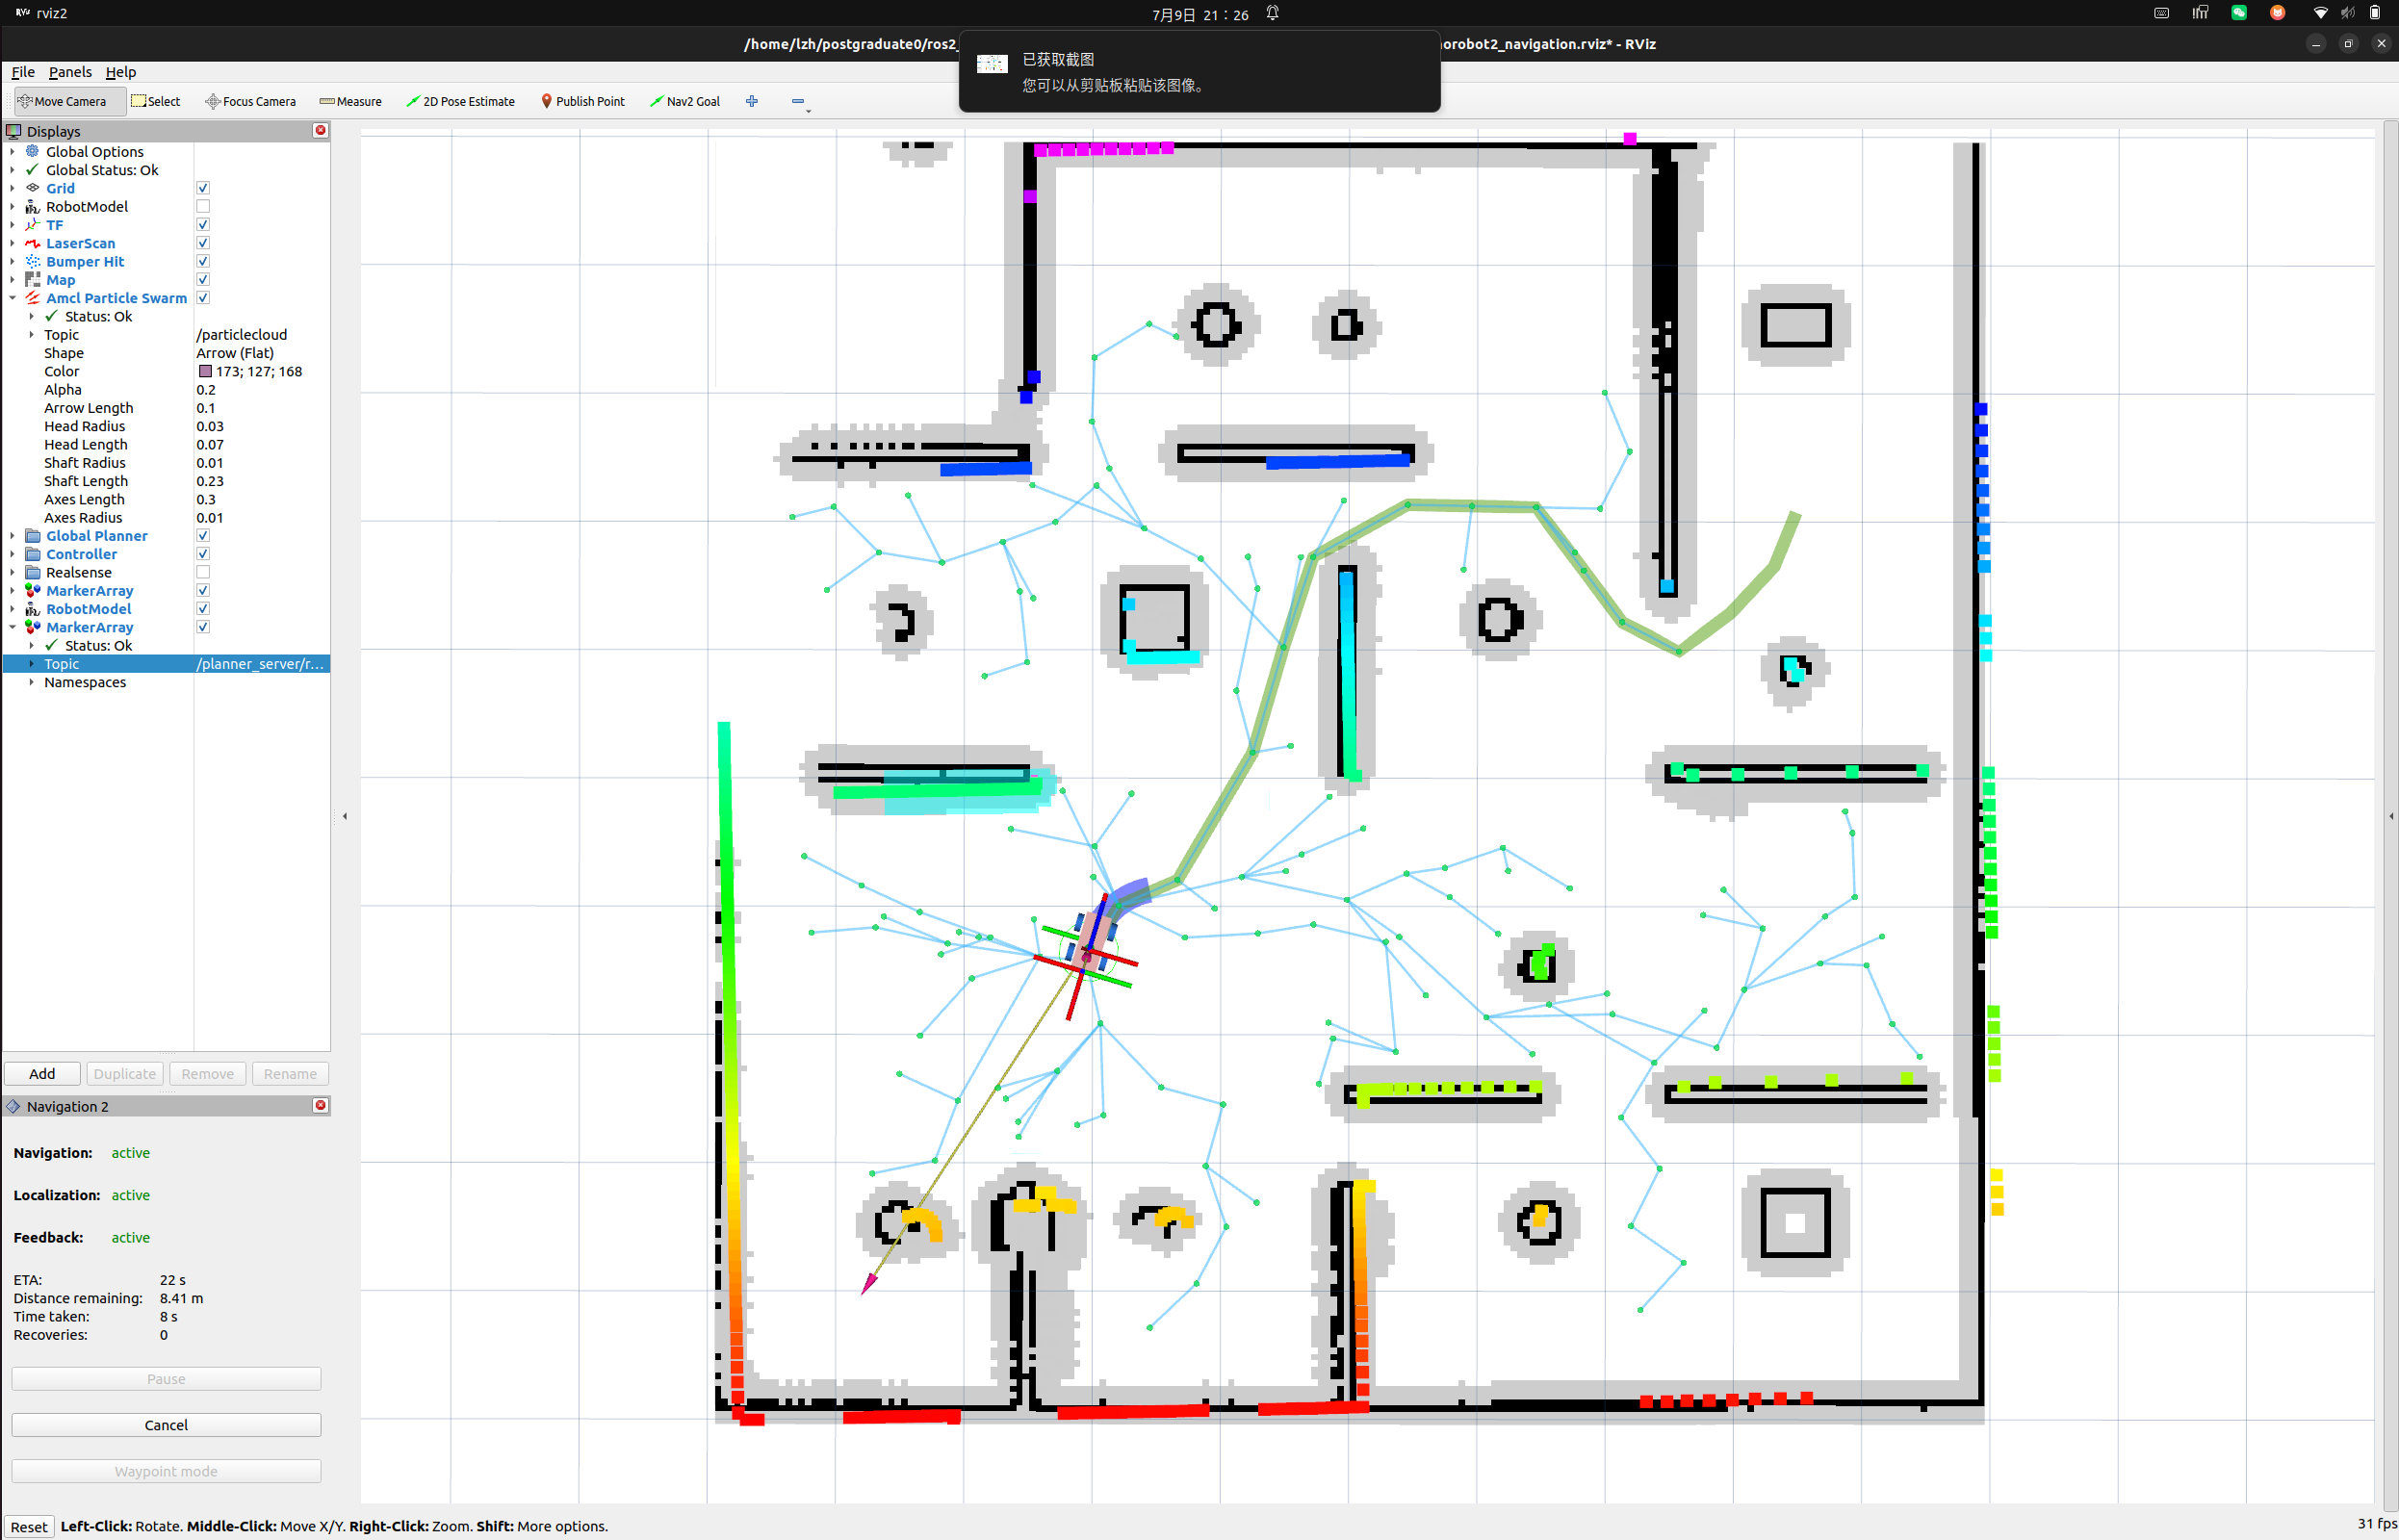Click the volume icon in system tray

(2347, 13)
